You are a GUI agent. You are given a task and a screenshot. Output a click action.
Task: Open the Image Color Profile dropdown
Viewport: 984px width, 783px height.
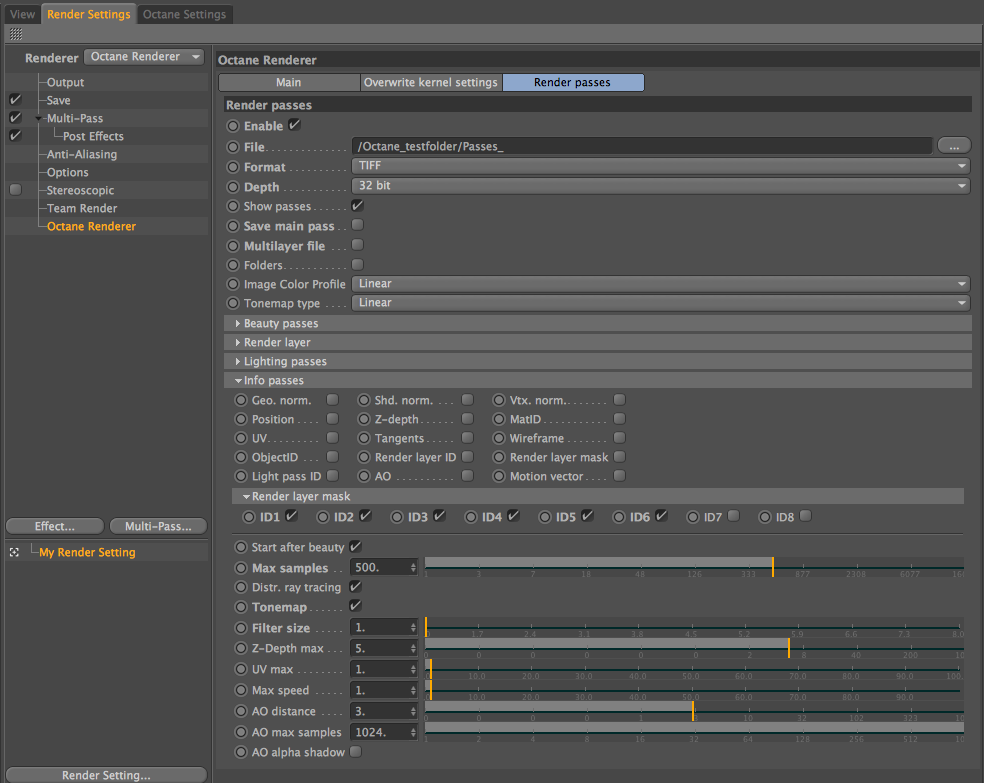pyautogui.click(x=661, y=284)
